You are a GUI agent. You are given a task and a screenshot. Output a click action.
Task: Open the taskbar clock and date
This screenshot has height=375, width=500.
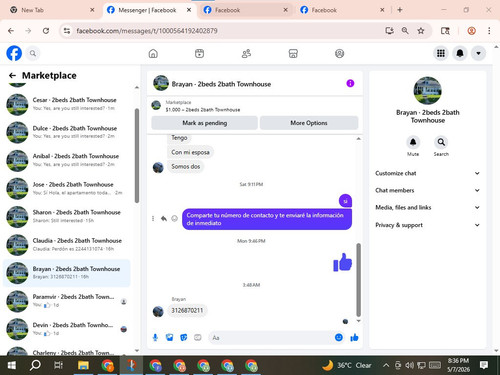(x=458, y=365)
